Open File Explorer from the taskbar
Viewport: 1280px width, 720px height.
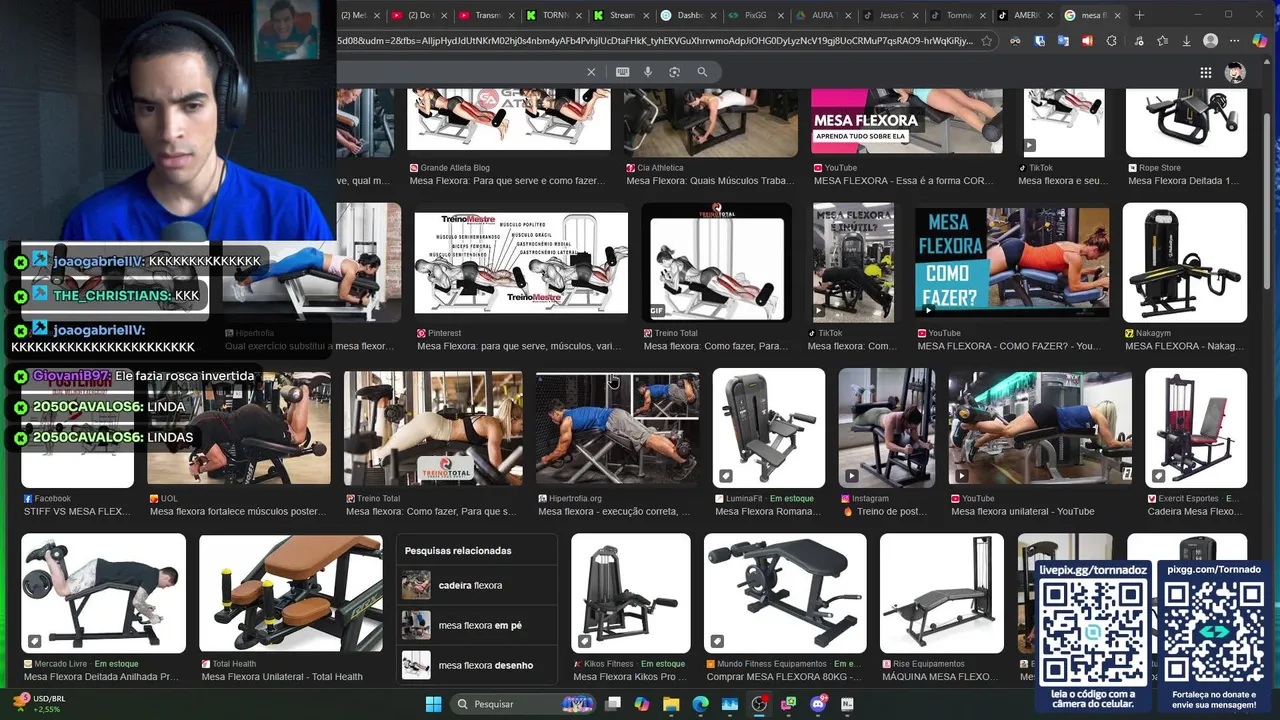click(671, 704)
